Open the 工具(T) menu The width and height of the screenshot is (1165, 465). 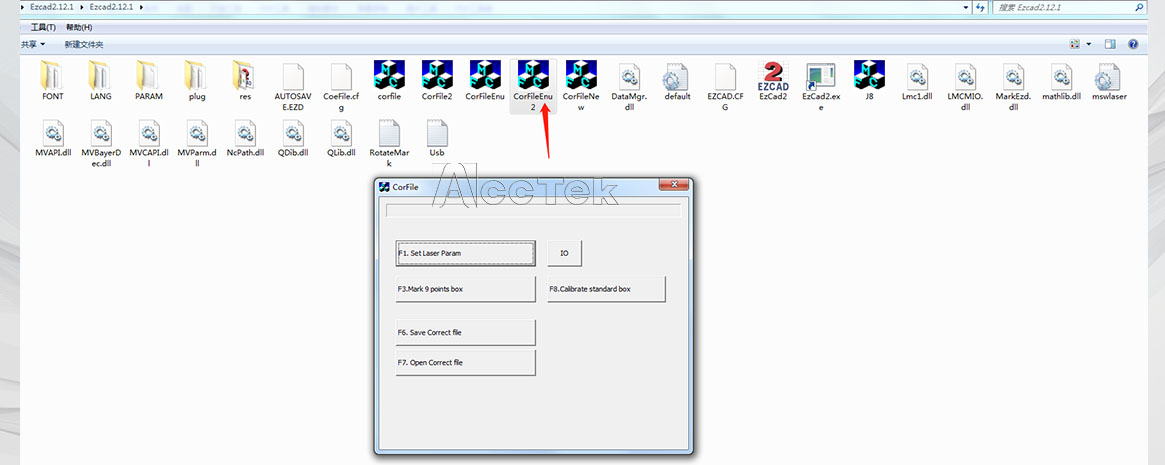tap(43, 27)
